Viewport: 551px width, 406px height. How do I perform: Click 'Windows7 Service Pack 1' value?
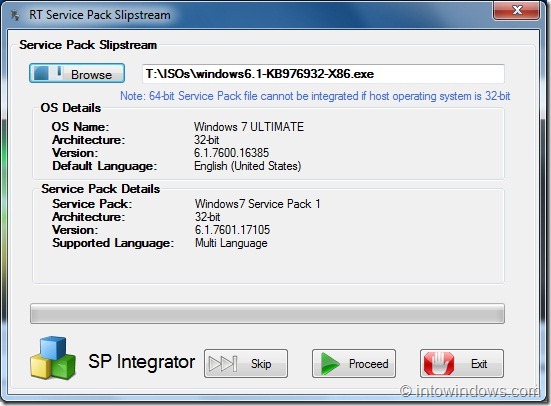click(258, 204)
